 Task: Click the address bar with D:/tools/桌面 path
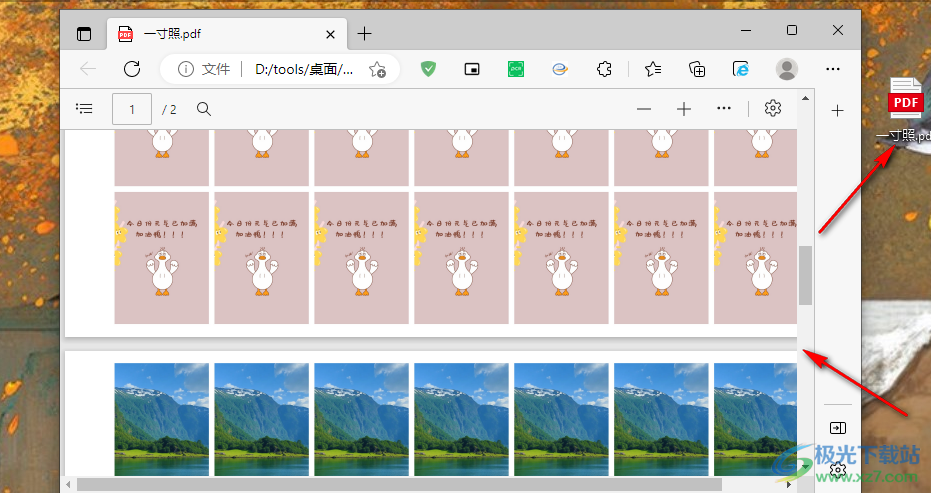[304, 69]
